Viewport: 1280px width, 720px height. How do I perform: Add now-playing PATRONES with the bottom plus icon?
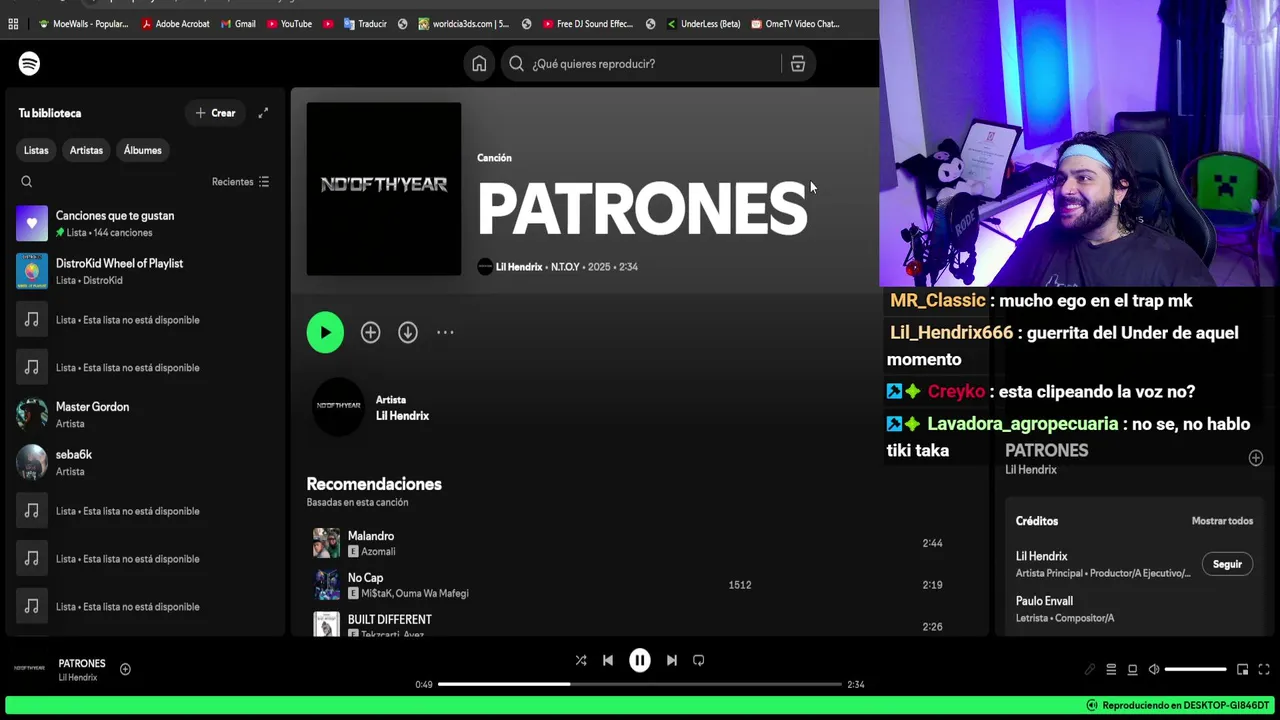tap(125, 669)
